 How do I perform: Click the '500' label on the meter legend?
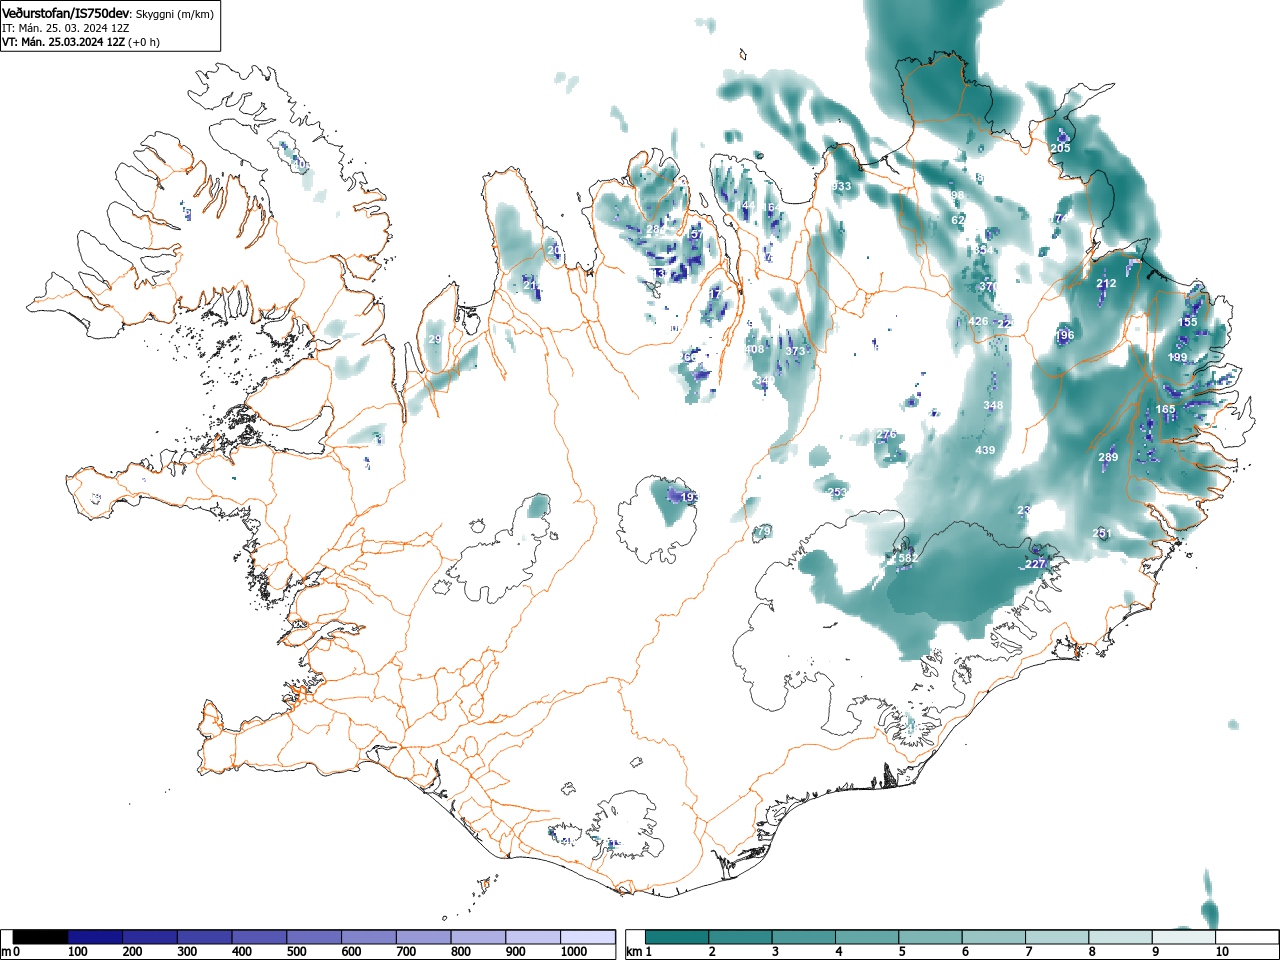pos(296,952)
